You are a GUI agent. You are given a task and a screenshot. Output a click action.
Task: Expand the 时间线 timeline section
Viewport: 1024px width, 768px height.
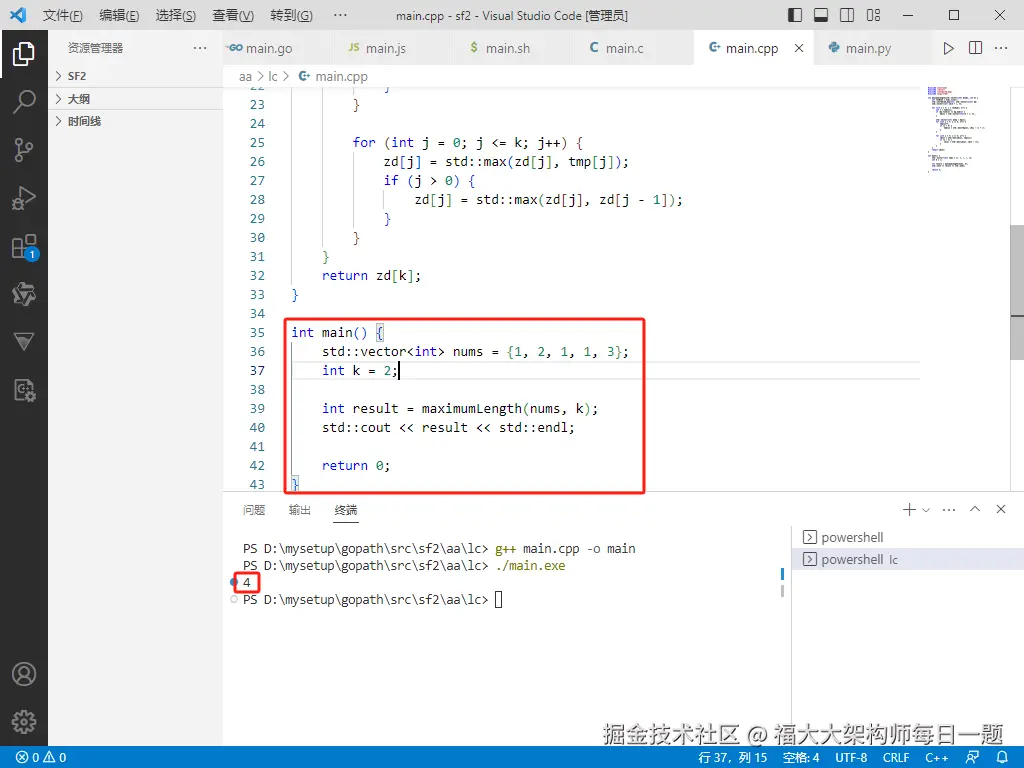pos(135,121)
